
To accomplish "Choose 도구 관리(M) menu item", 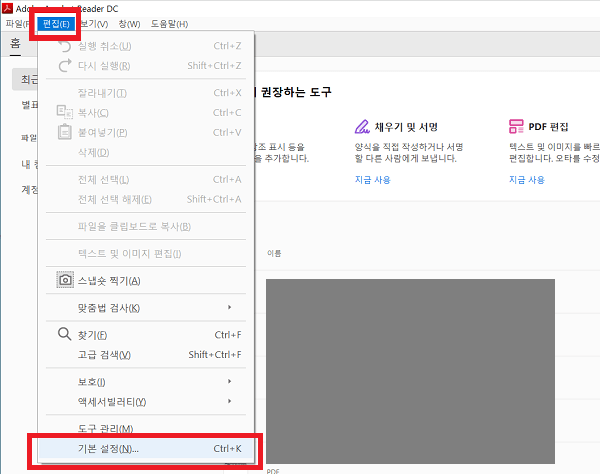I will pos(146,428).
